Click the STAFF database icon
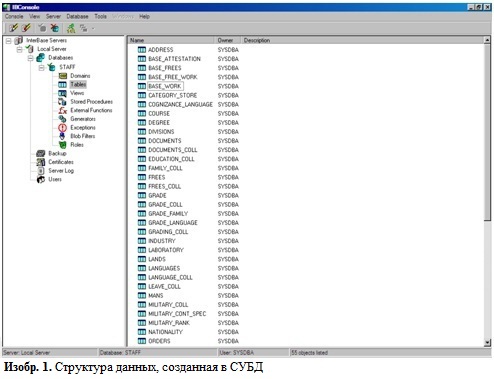 pos(52,67)
